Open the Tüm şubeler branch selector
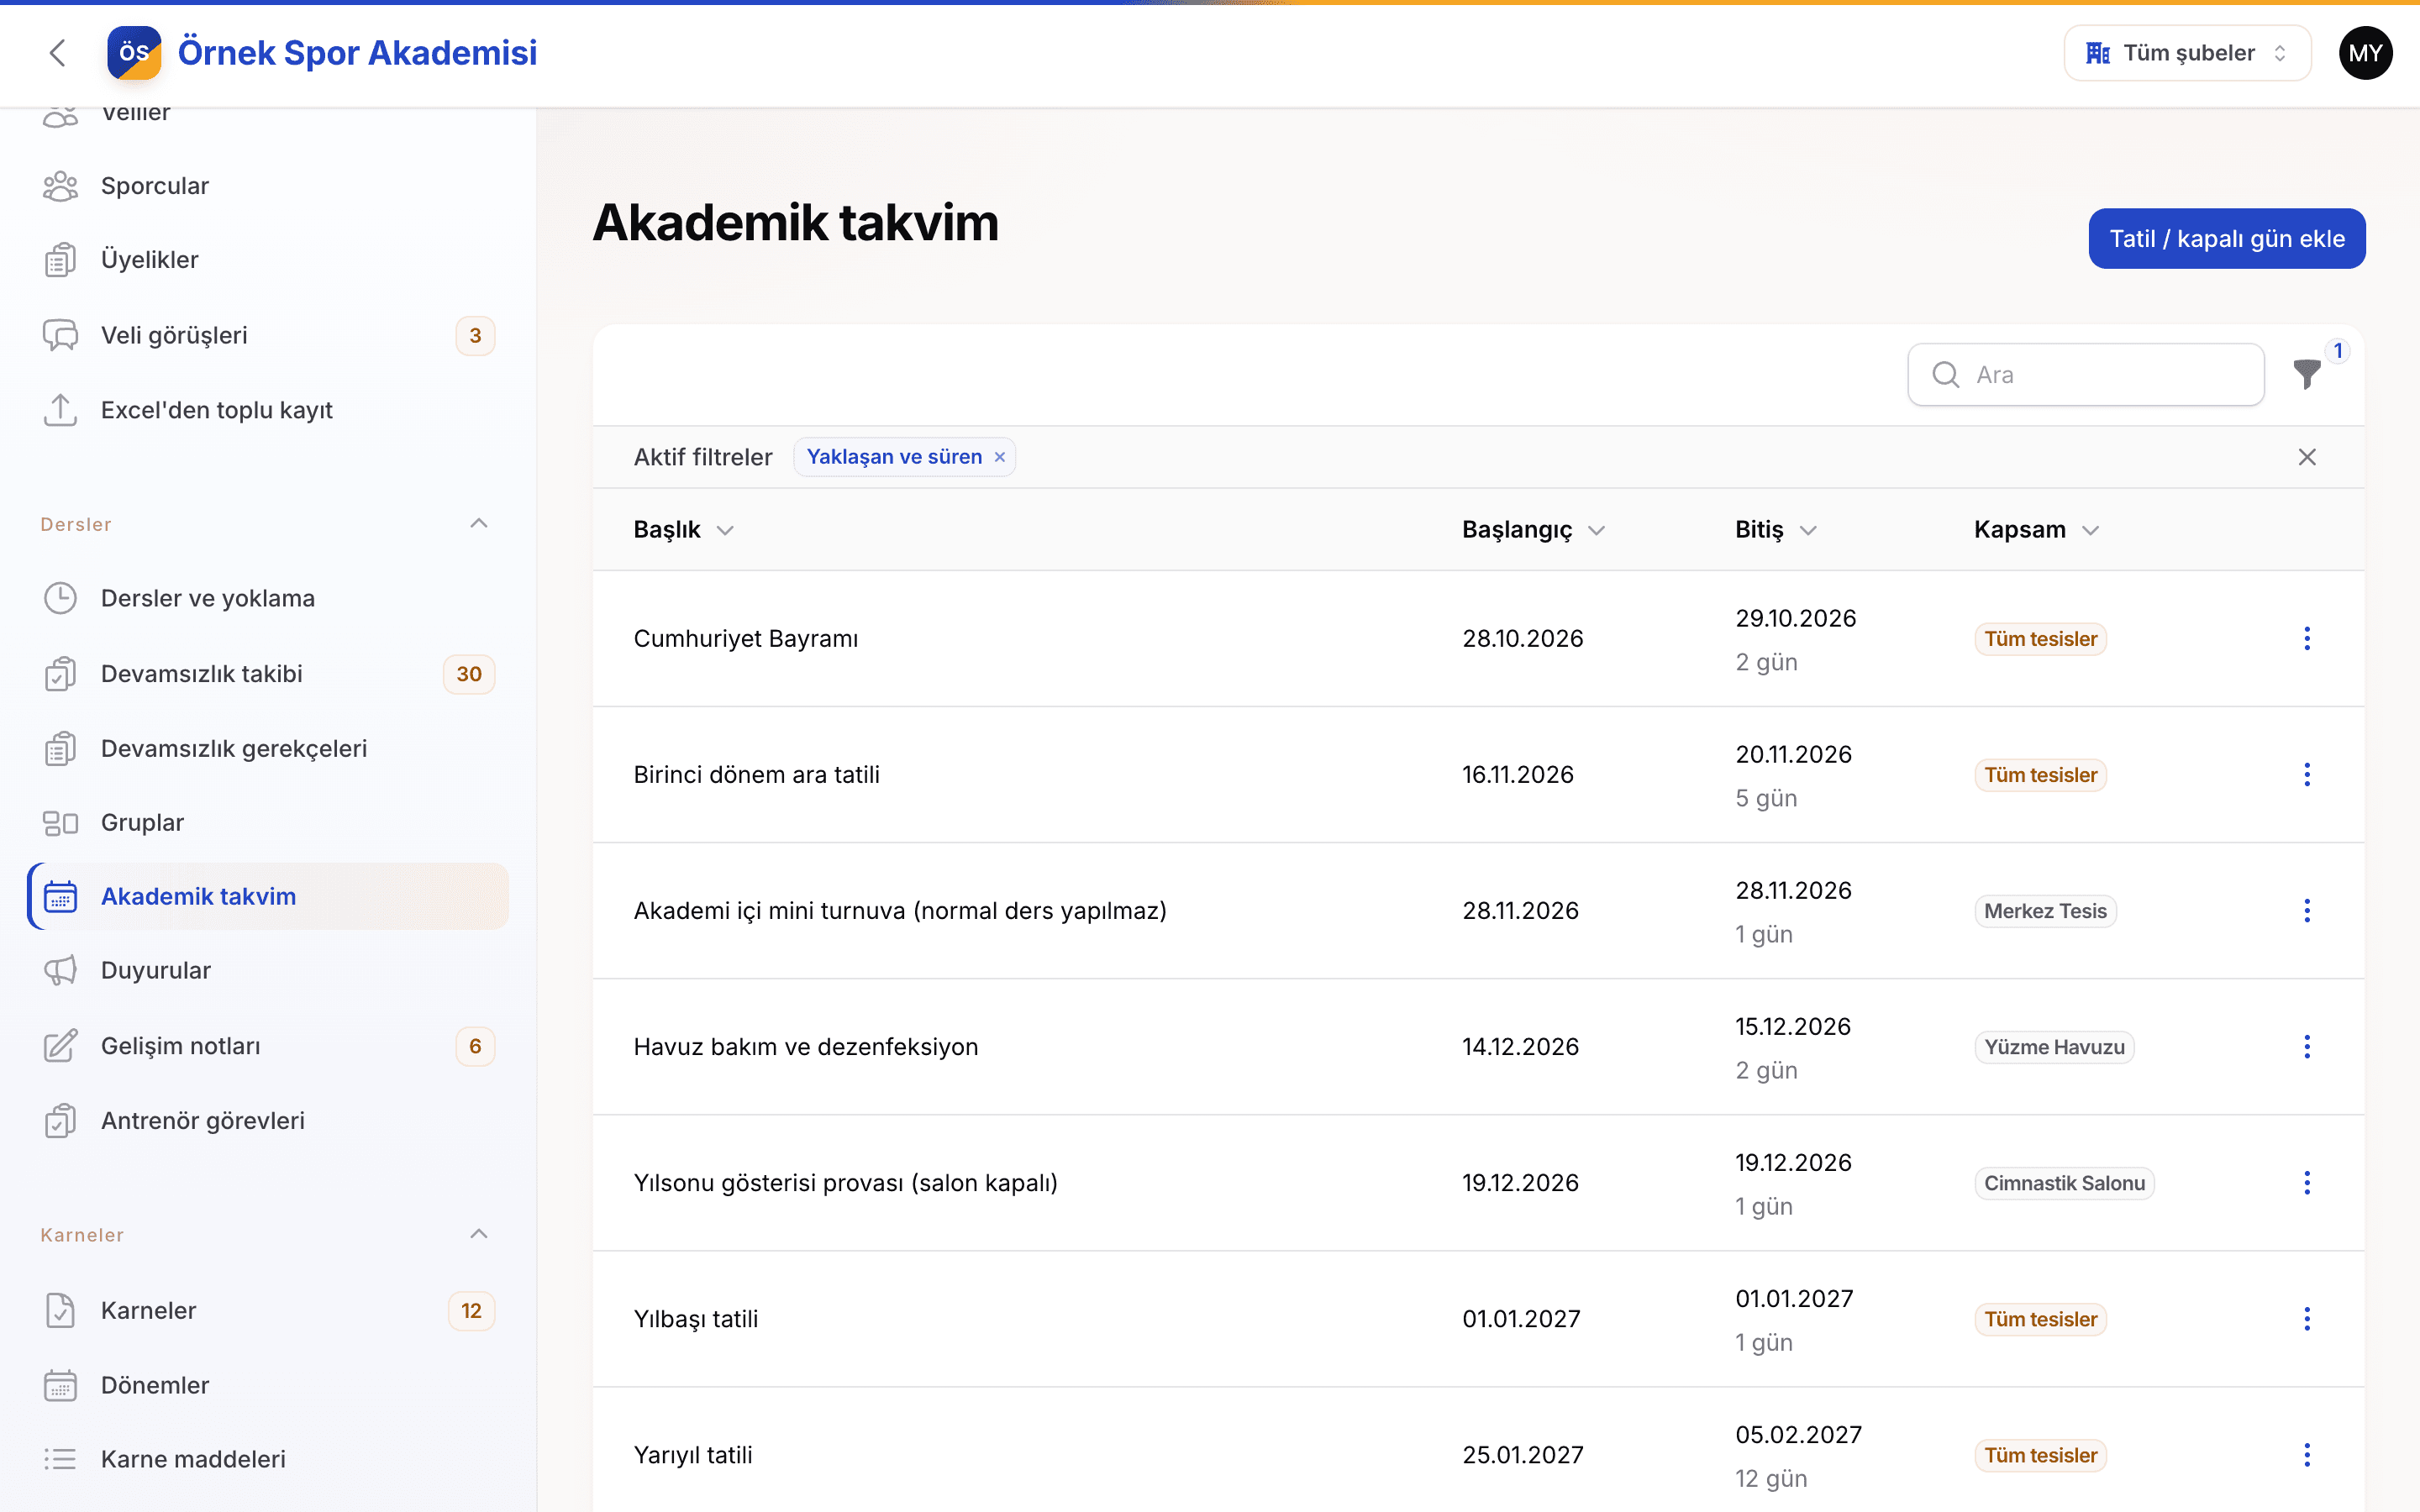This screenshot has width=2420, height=1512. coord(2186,53)
